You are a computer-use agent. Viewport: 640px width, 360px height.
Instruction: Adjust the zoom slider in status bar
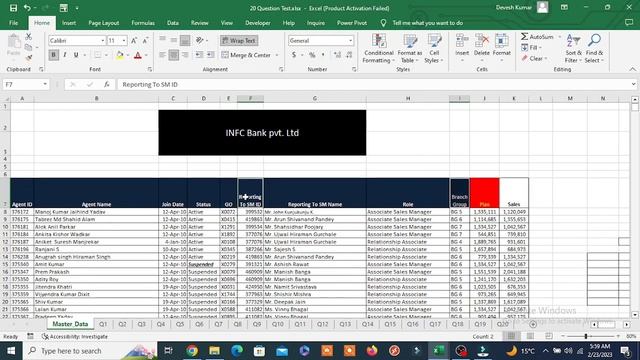click(586, 336)
